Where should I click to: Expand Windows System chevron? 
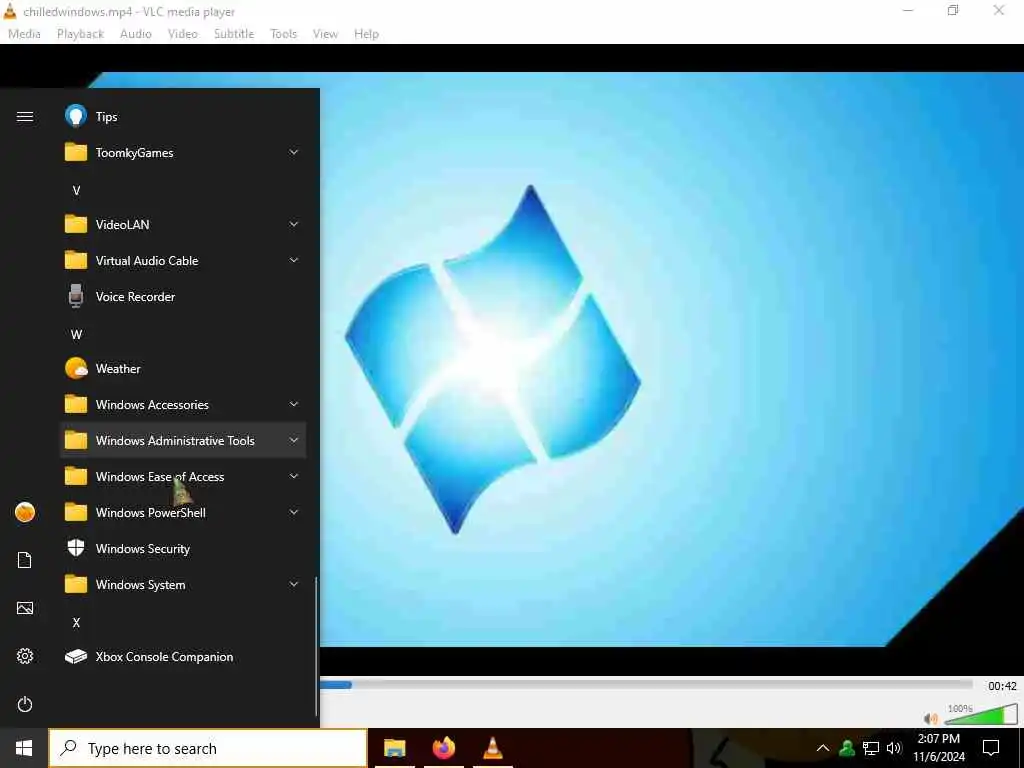(294, 584)
